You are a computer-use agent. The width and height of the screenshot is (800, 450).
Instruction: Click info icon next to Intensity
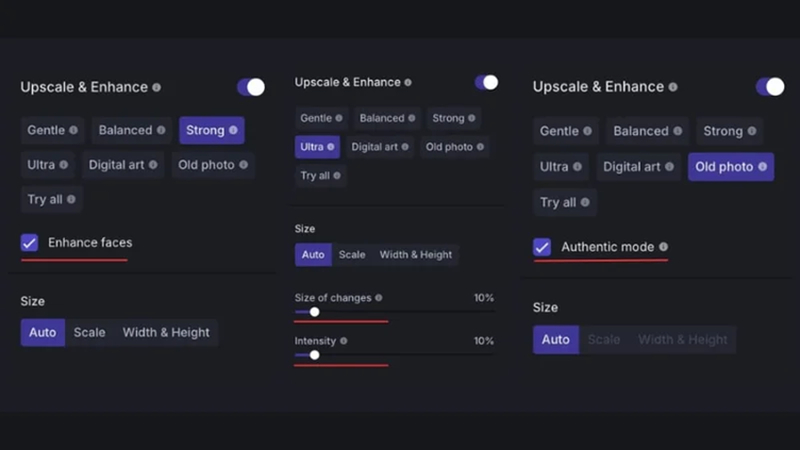[343, 341]
